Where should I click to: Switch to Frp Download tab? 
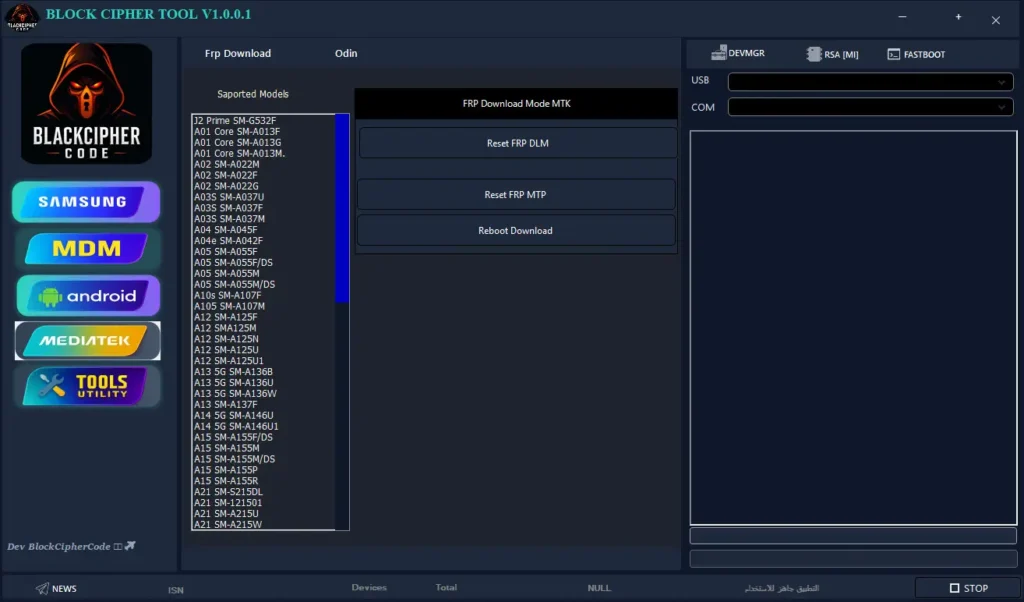pyautogui.click(x=238, y=54)
